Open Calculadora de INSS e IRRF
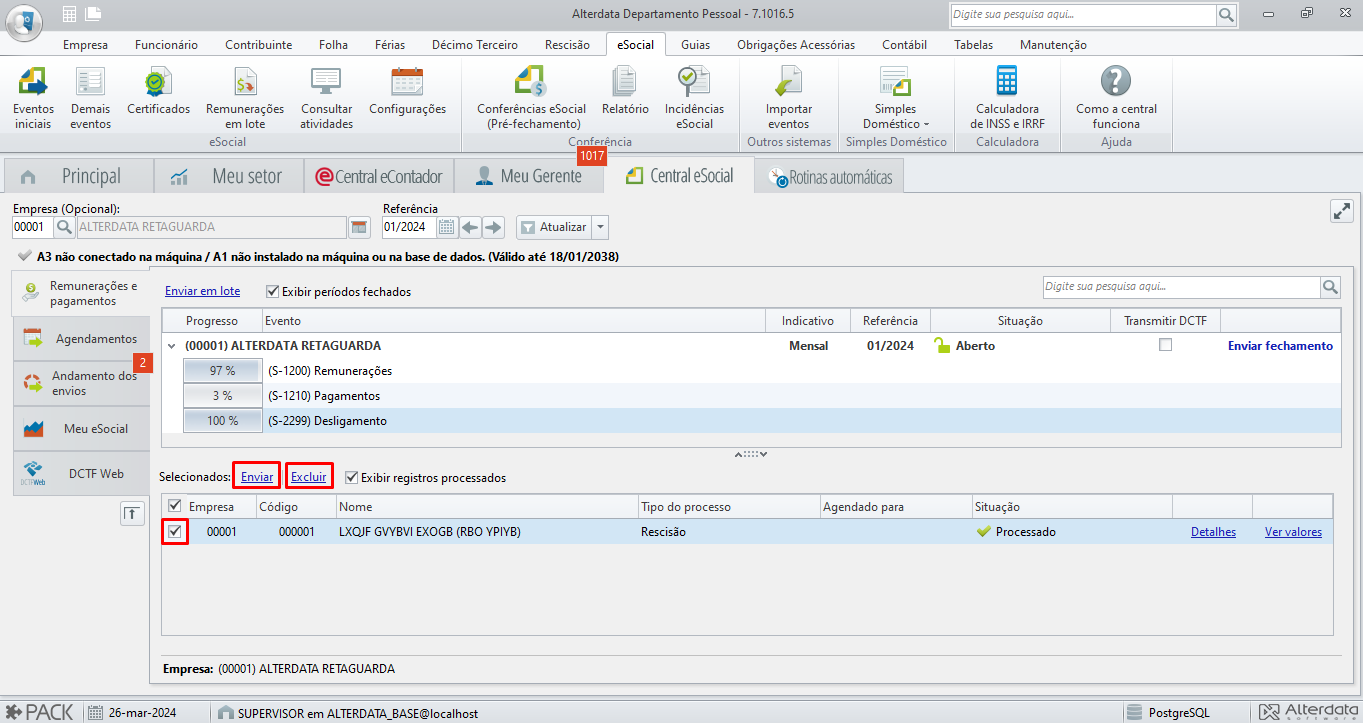The image size is (1363, 723). 1007,97
